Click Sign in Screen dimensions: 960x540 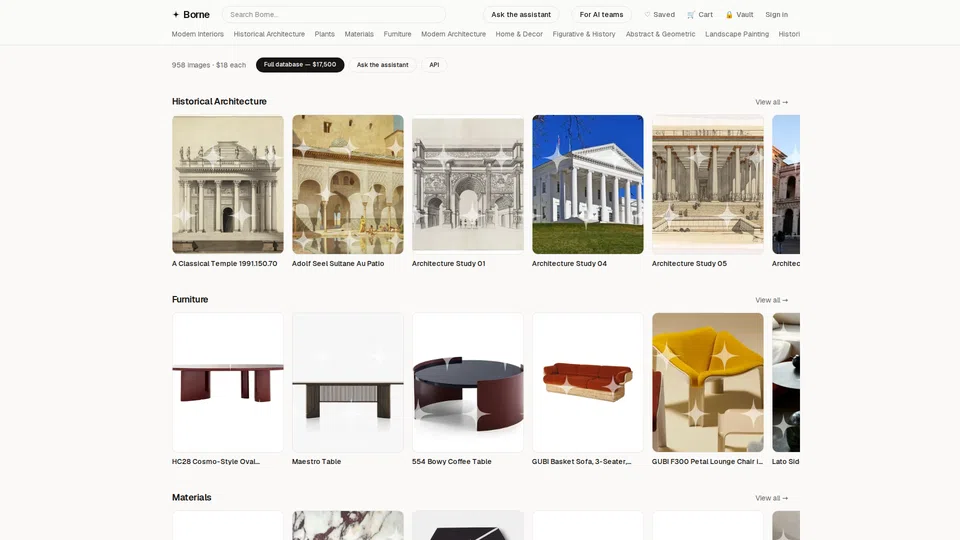776,15
